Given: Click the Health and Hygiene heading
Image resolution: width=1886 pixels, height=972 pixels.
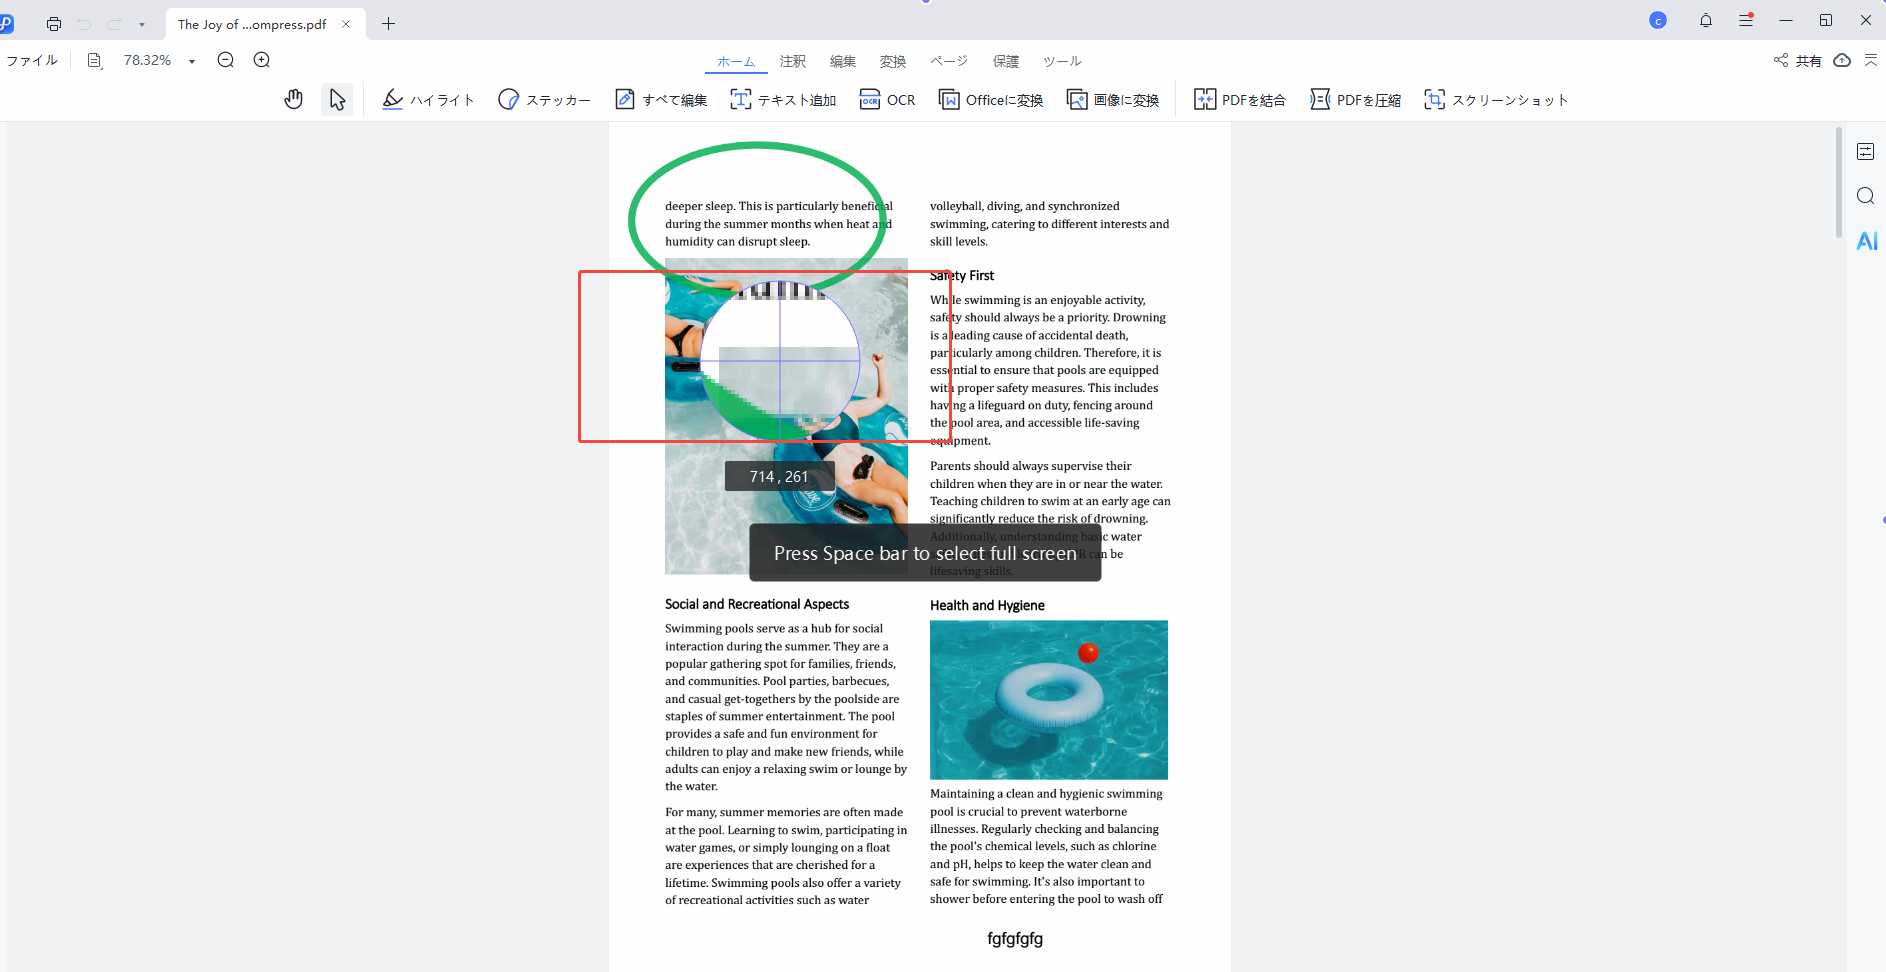Looking at the screenshot, I should coord(987,605).
